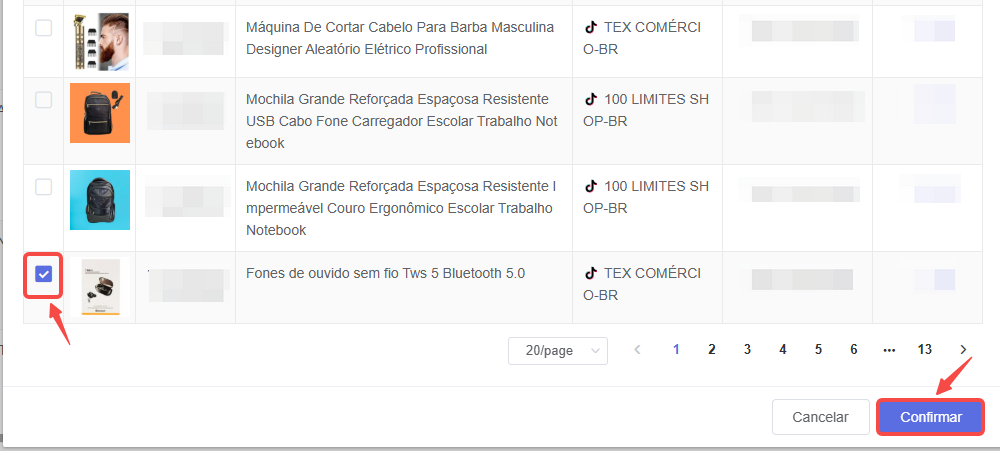Click TikTok icon in the Bluetooth earbuds row
The height and width of the screenshot is (451, 1000).
point(591,274)
